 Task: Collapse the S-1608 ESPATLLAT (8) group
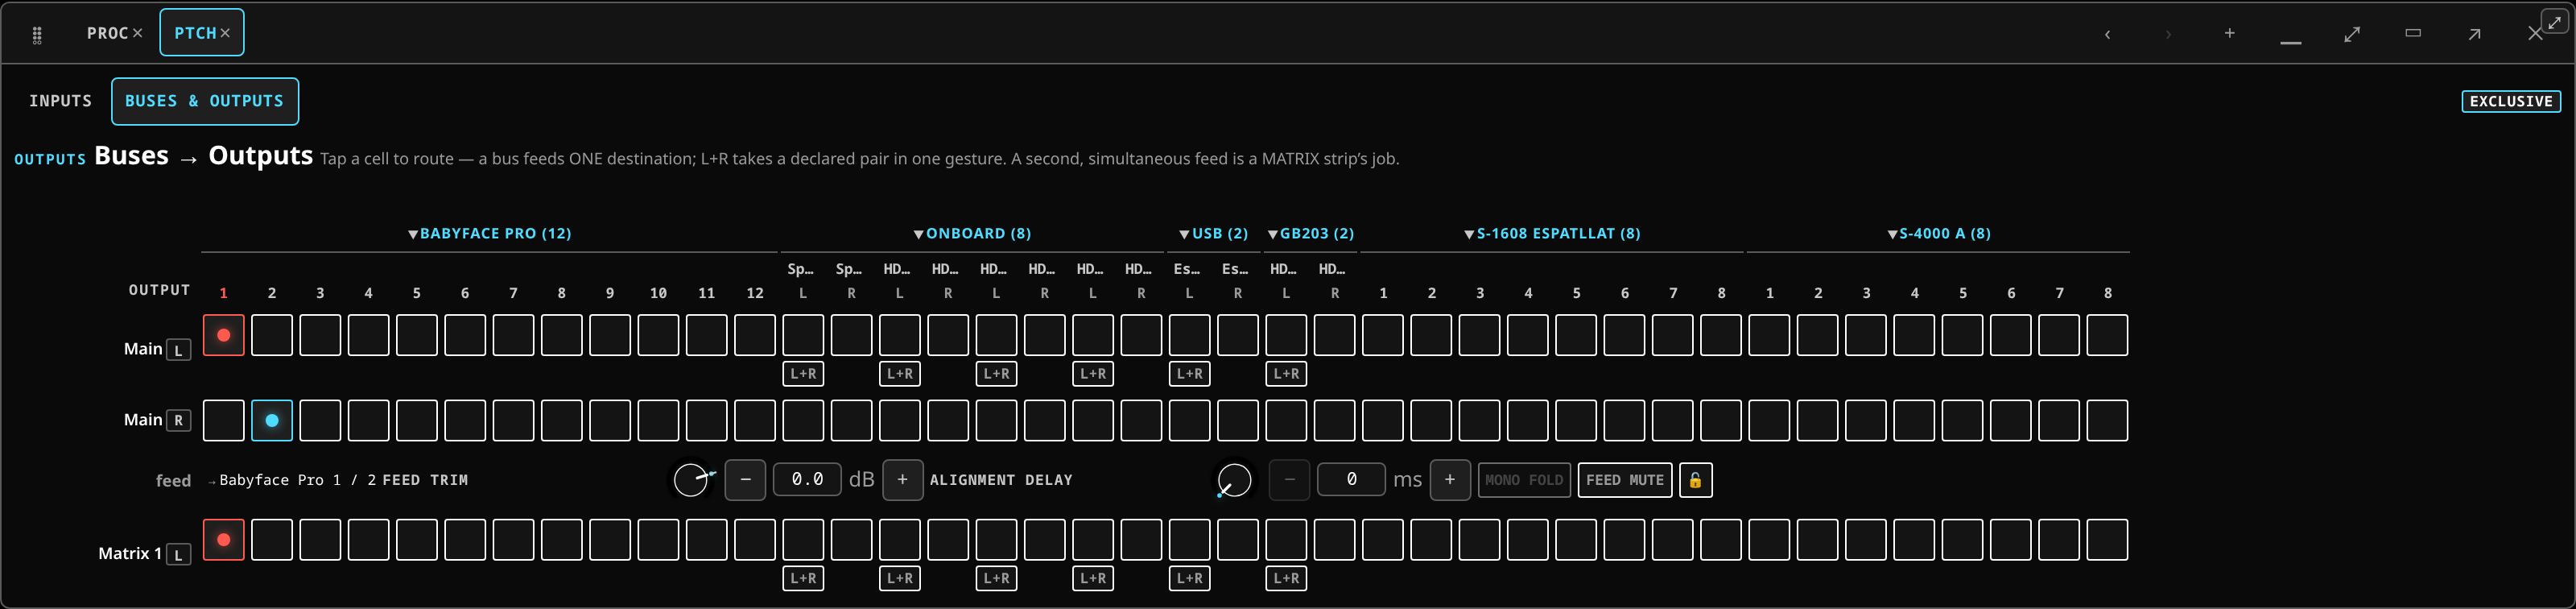click(1552, 233)
